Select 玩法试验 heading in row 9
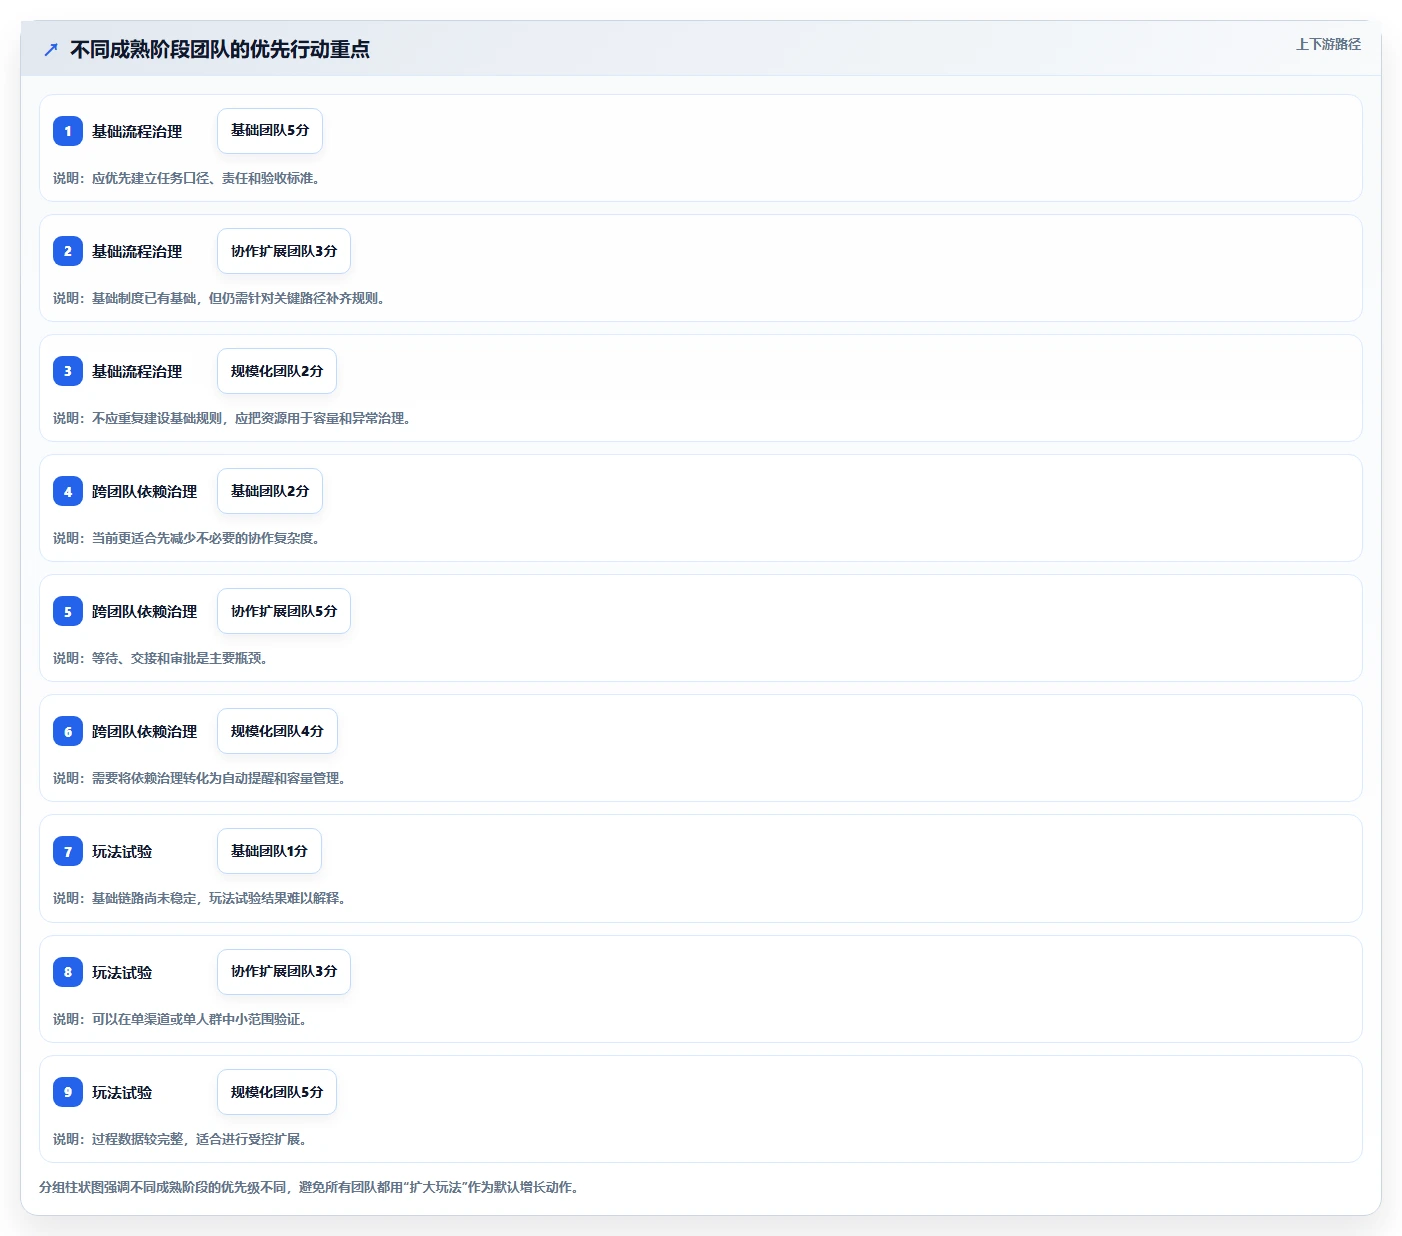Screen dimensions: 1402x1236 pos(122,1092)
